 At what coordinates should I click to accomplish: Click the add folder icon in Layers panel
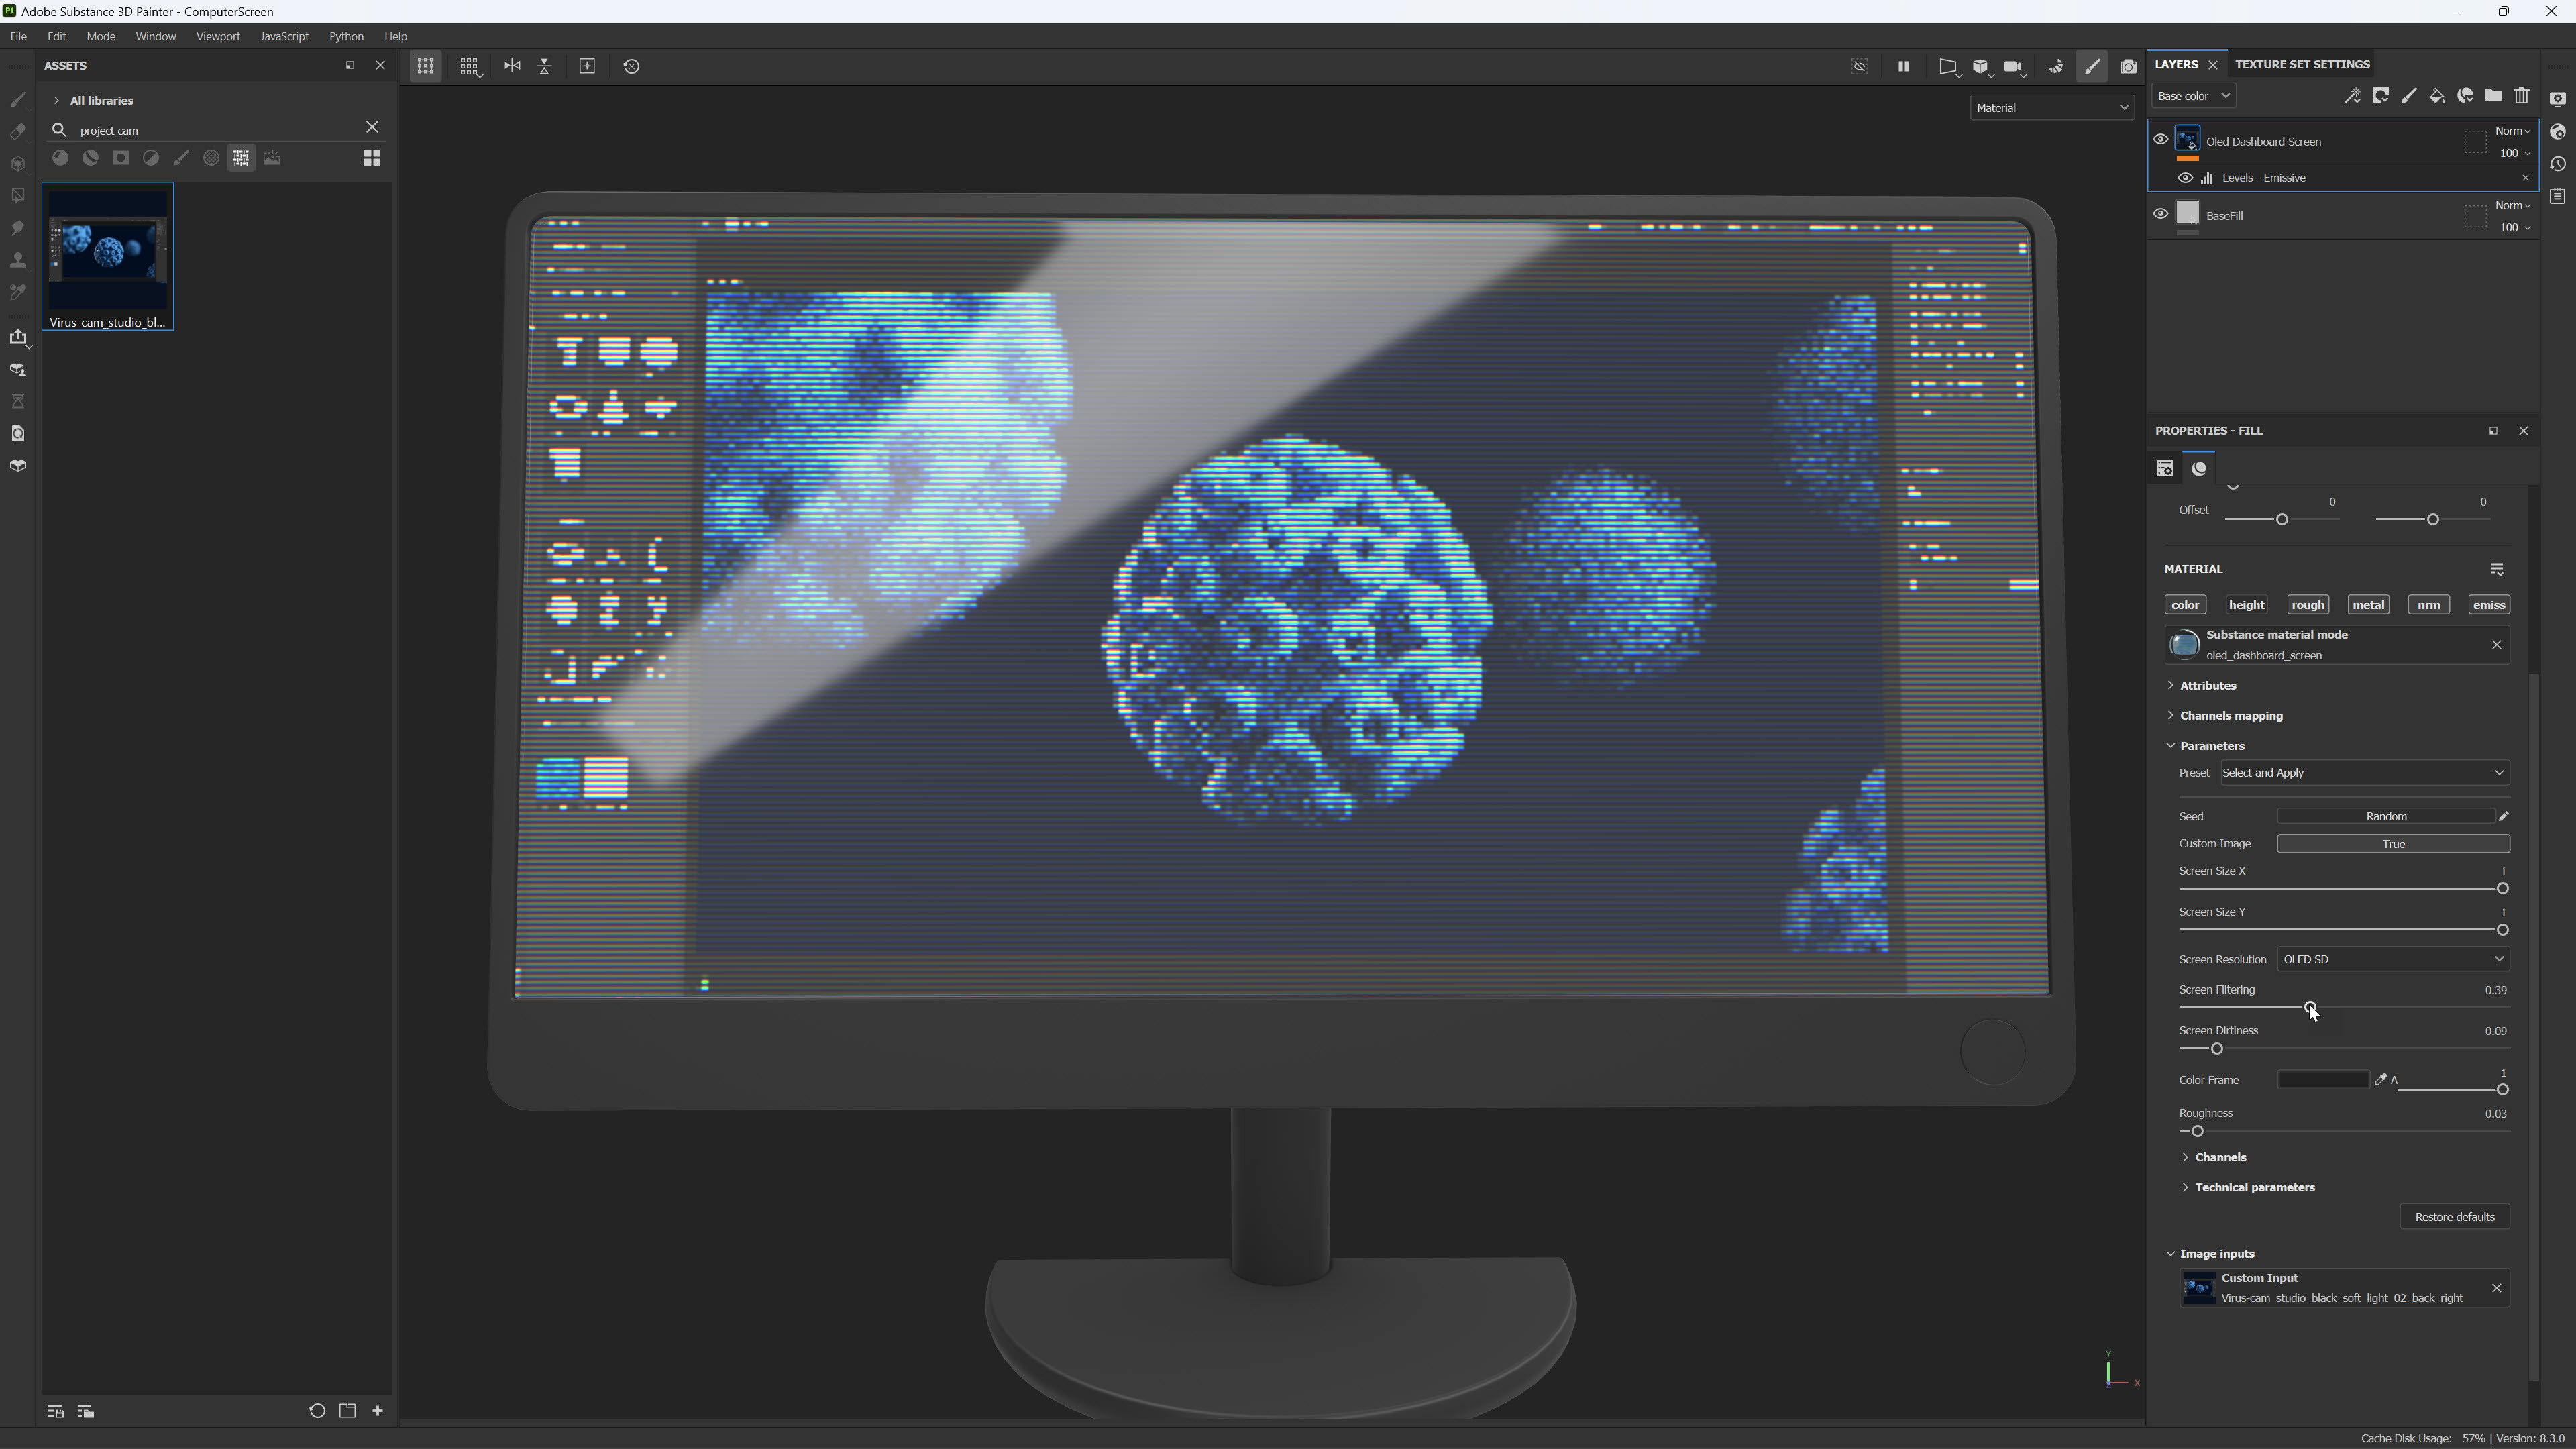coord(2493,96)
